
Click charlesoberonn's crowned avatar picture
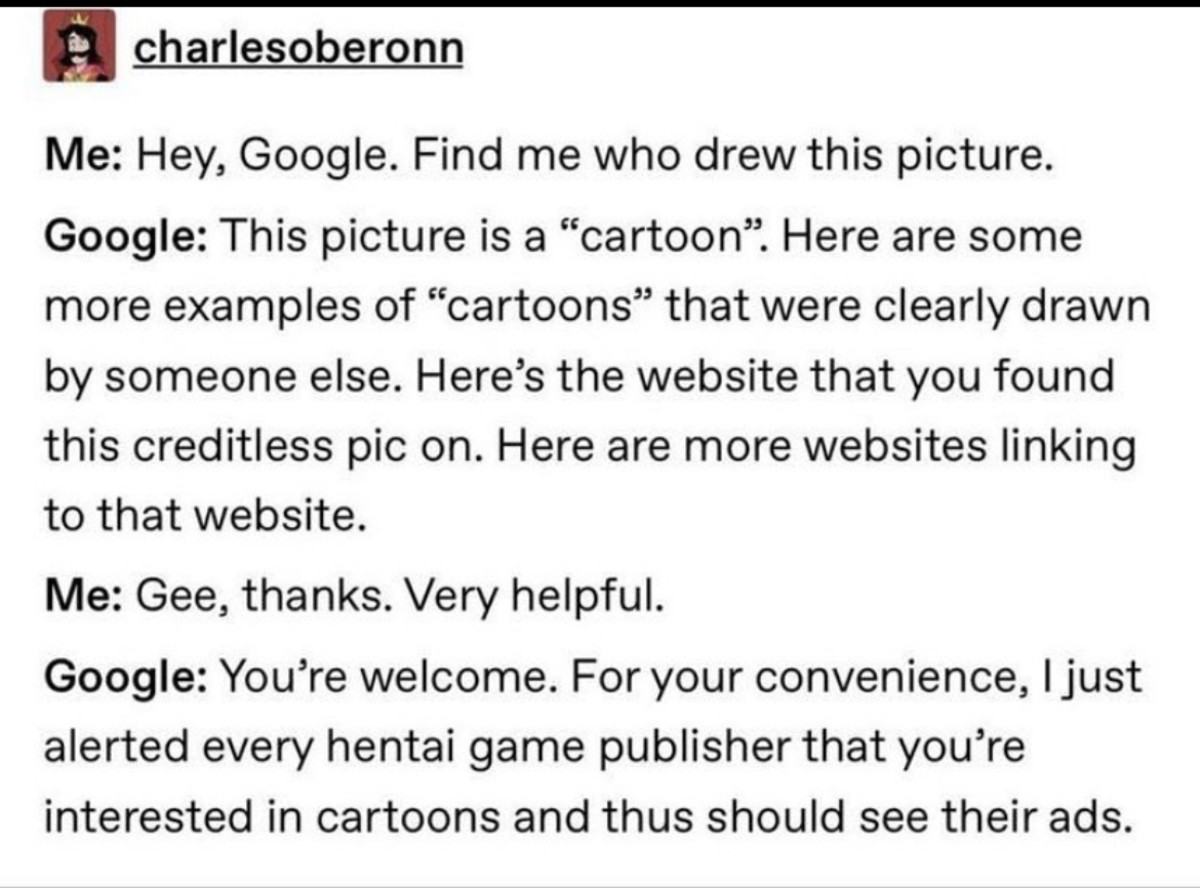[79, 47]
